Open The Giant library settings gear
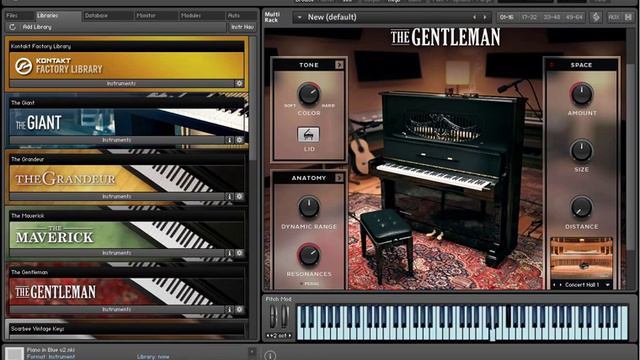The width and height of the screenshot is (640, 360). pyautogui.click(x=239, y=140)
